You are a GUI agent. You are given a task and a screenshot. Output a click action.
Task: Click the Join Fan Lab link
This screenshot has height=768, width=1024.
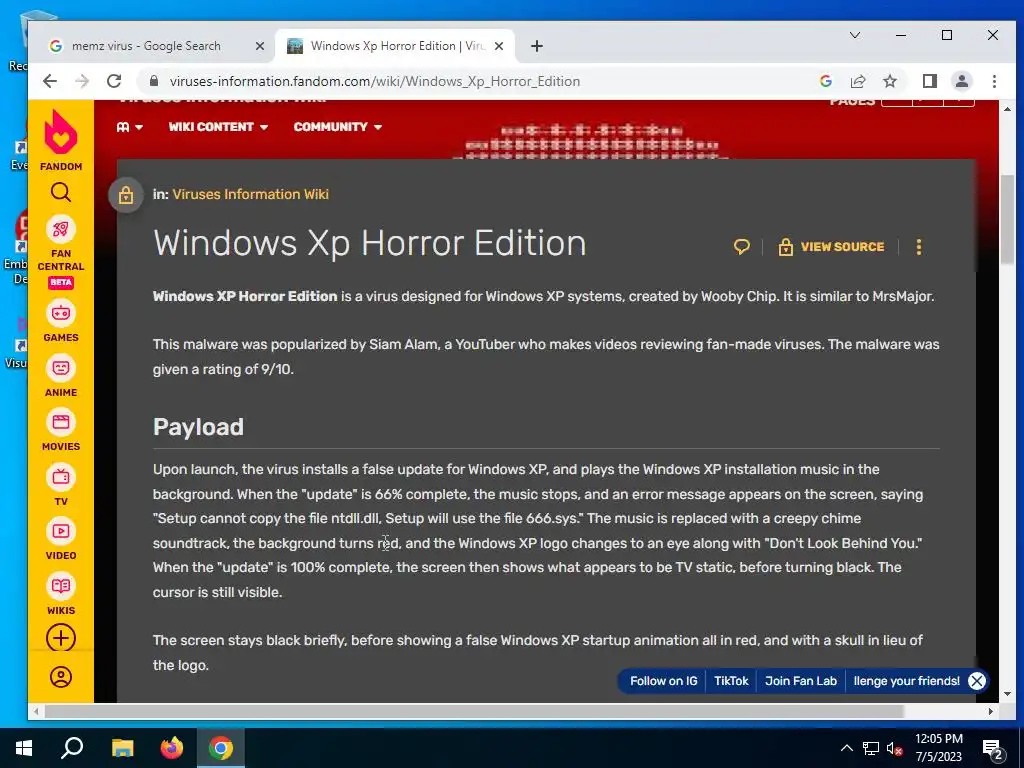coord(801,680)
